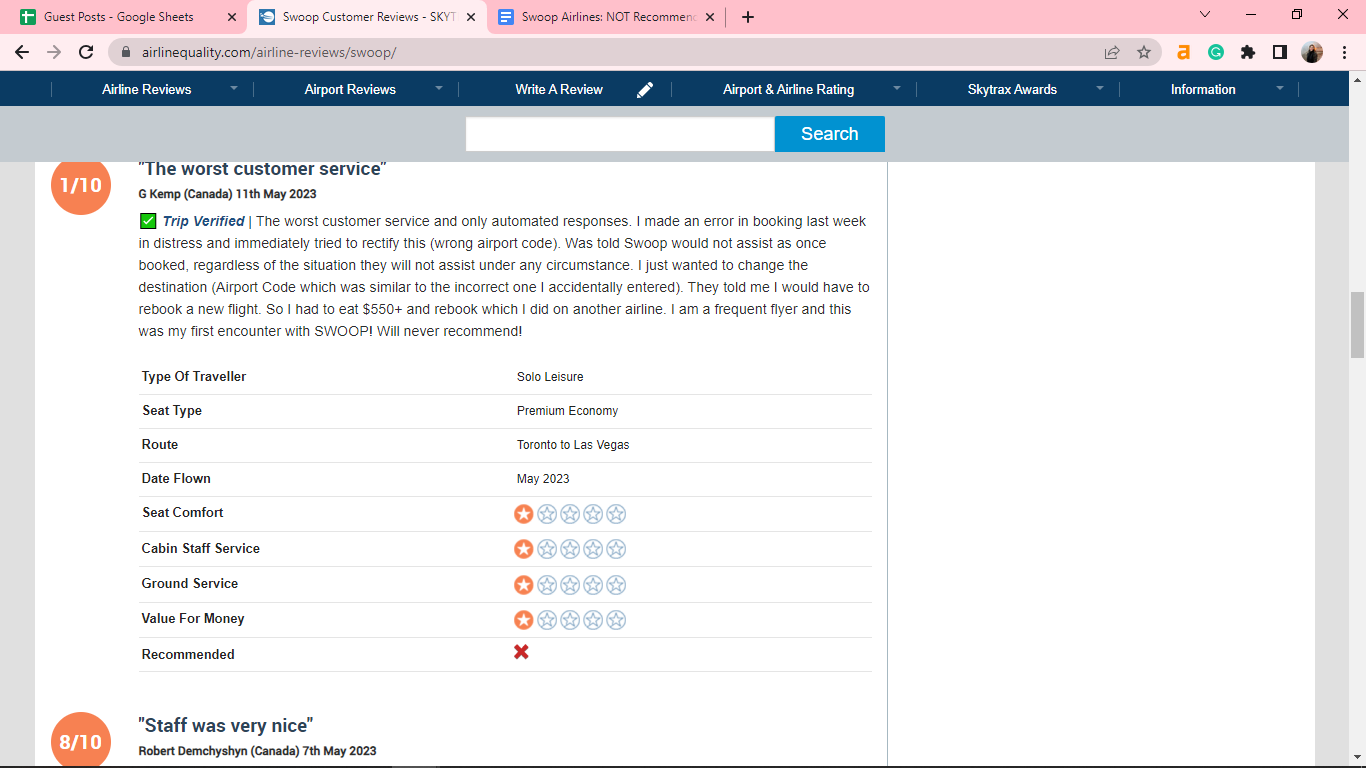This screenshot has height=768, width=1366.
Task: Click the Toronto to Las Vegas route
Action: click(x=573, y=445)
